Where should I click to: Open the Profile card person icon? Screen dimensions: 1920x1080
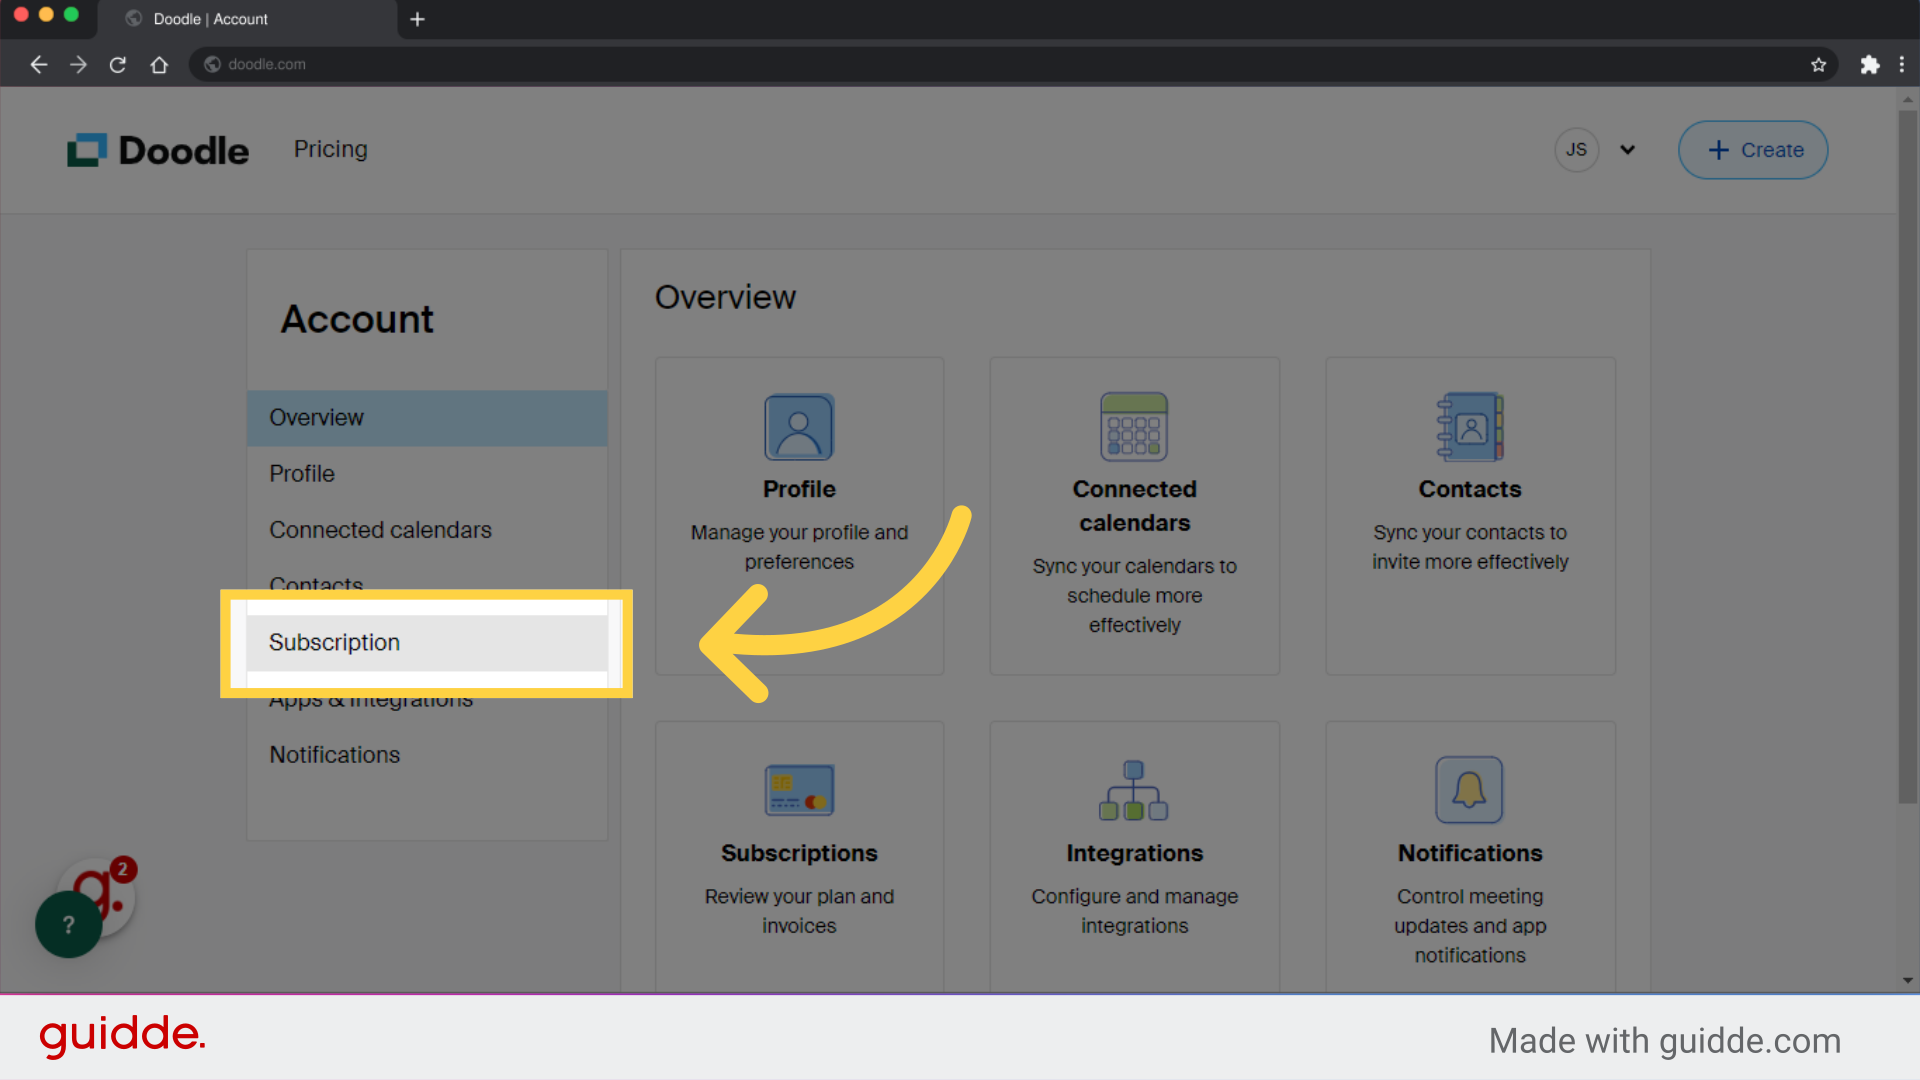pos(799,426)
